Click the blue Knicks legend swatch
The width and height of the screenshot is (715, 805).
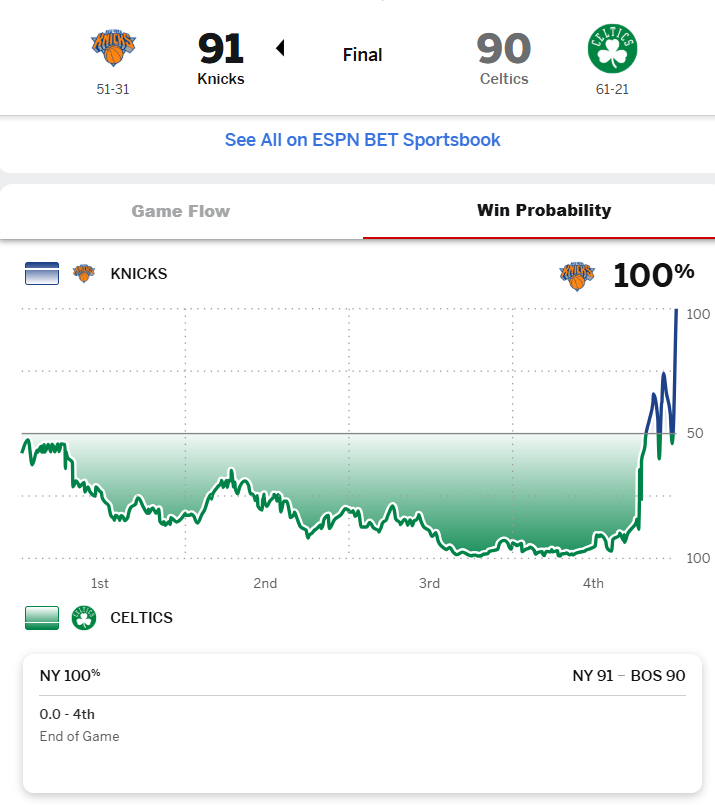[42, 273]
